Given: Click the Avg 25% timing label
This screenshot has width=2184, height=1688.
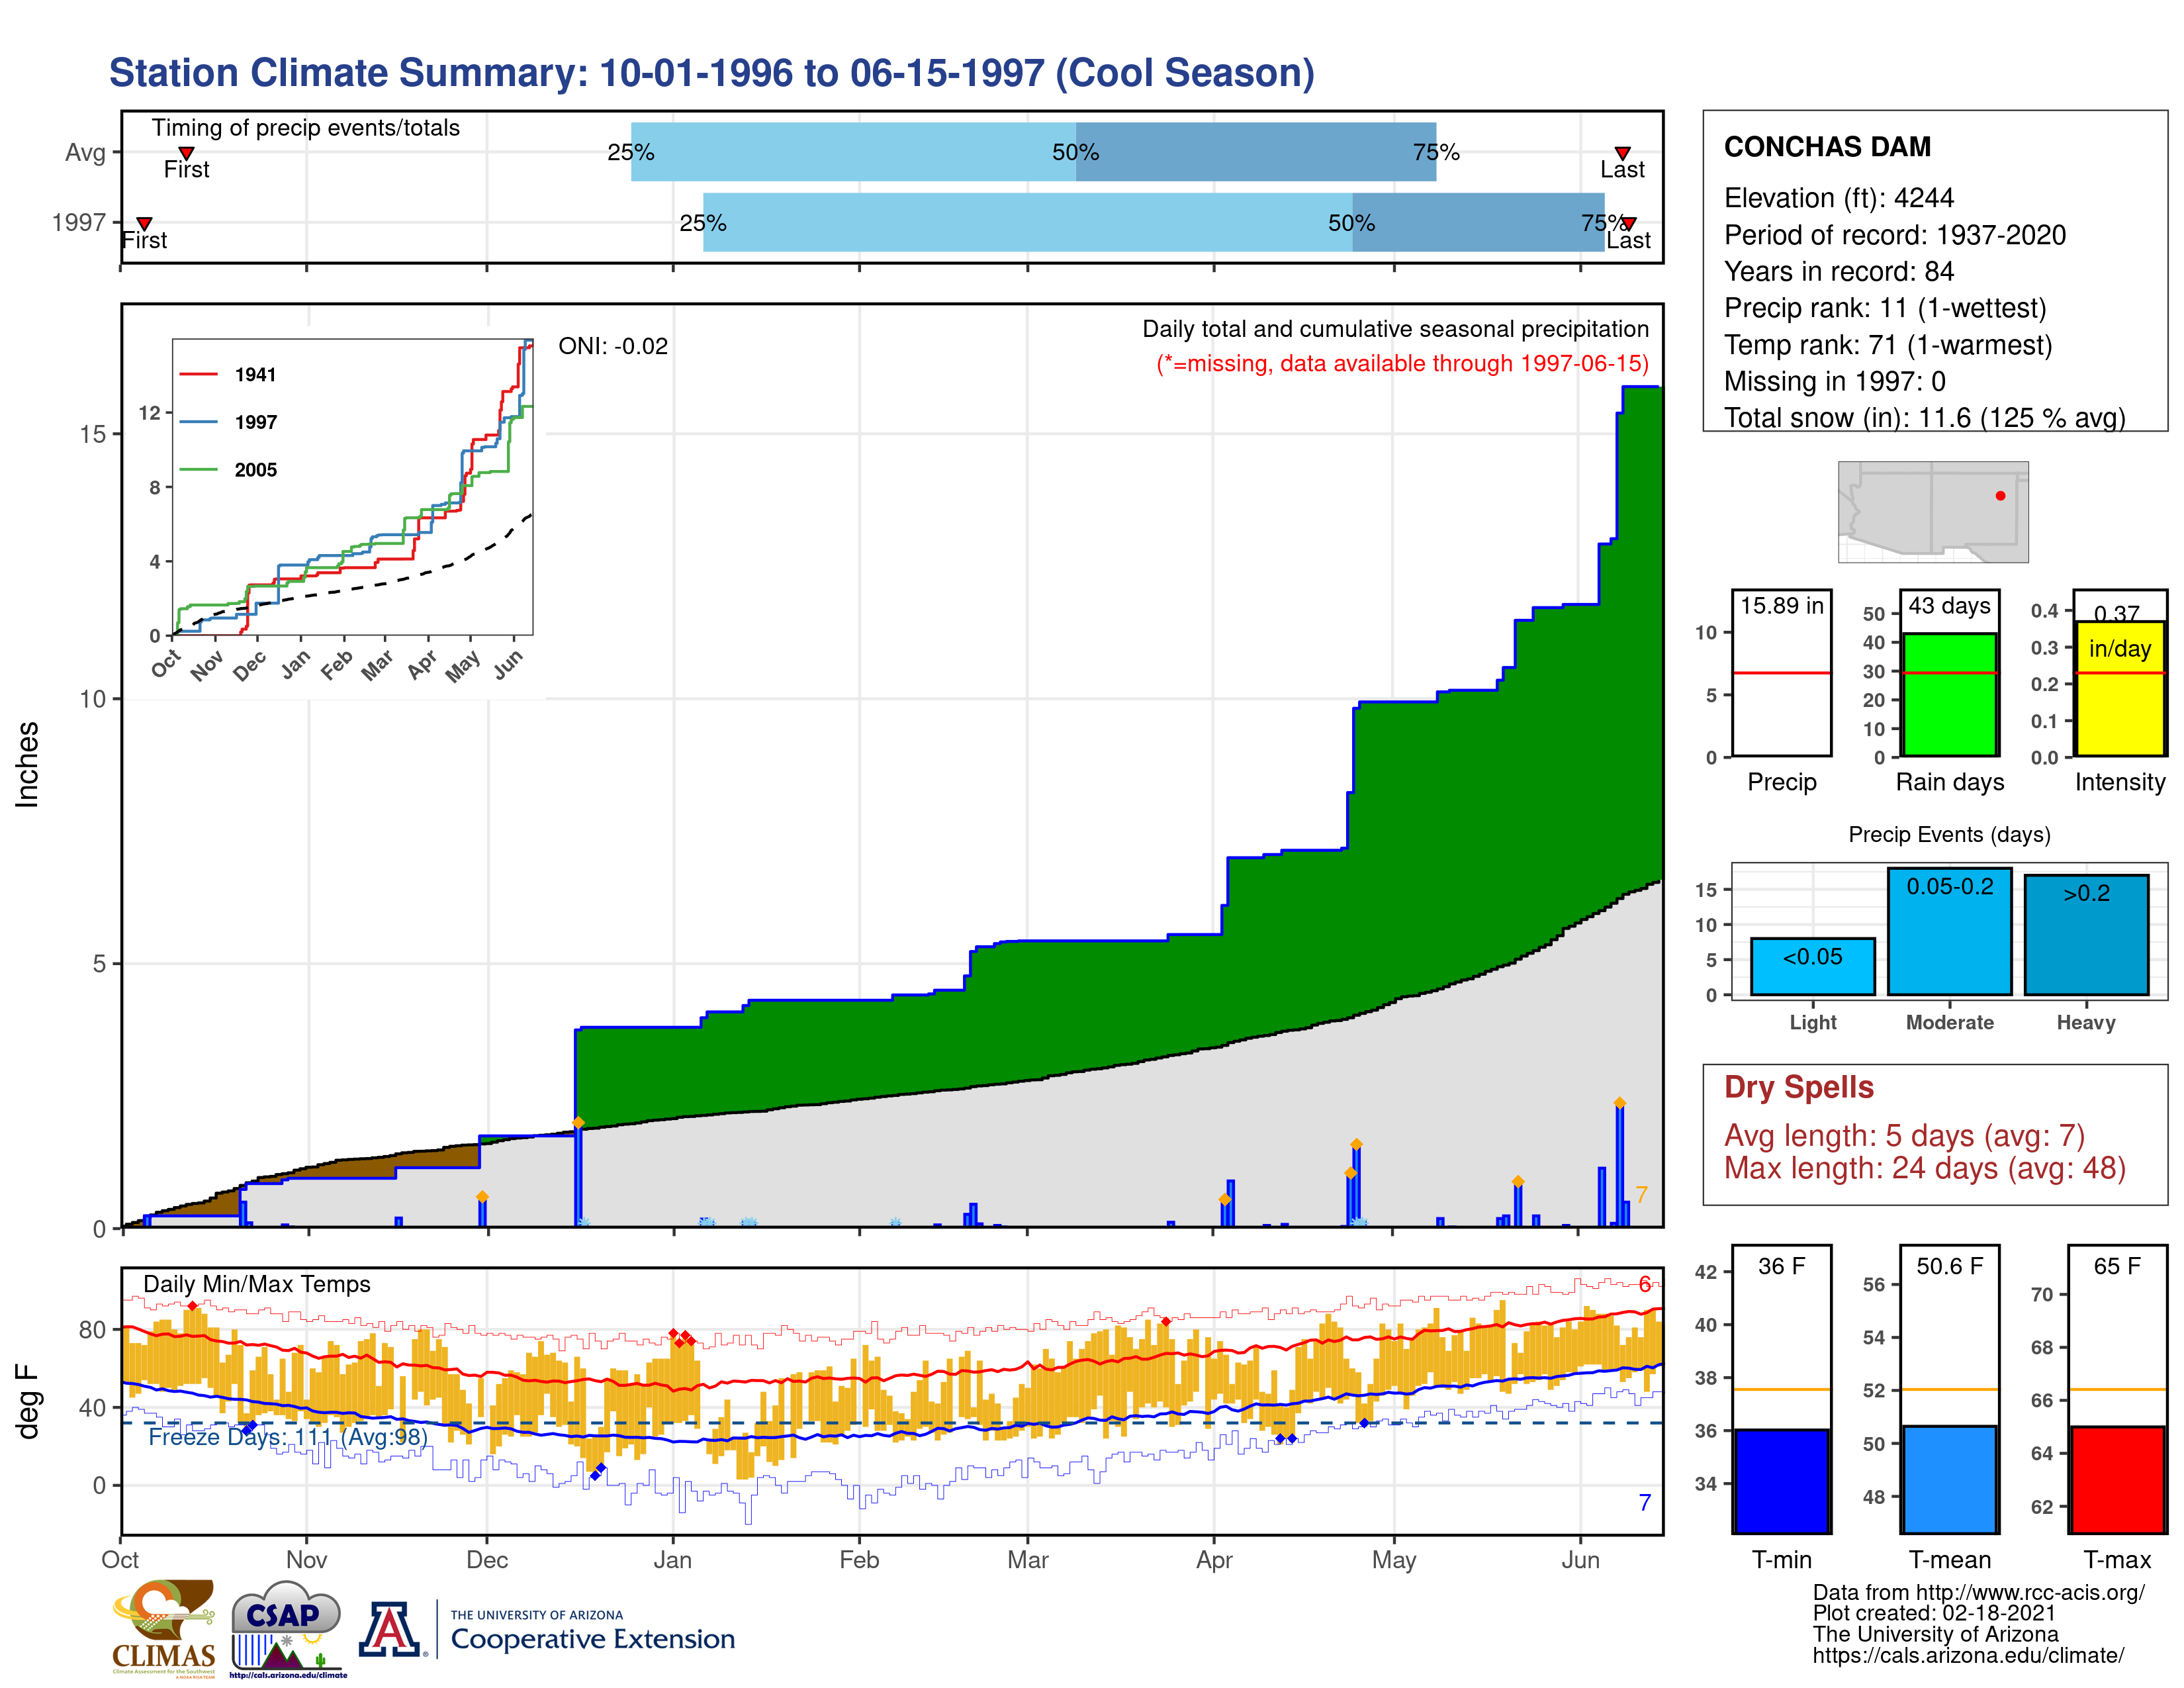Looking at the screenshot, I should point(631,152).
